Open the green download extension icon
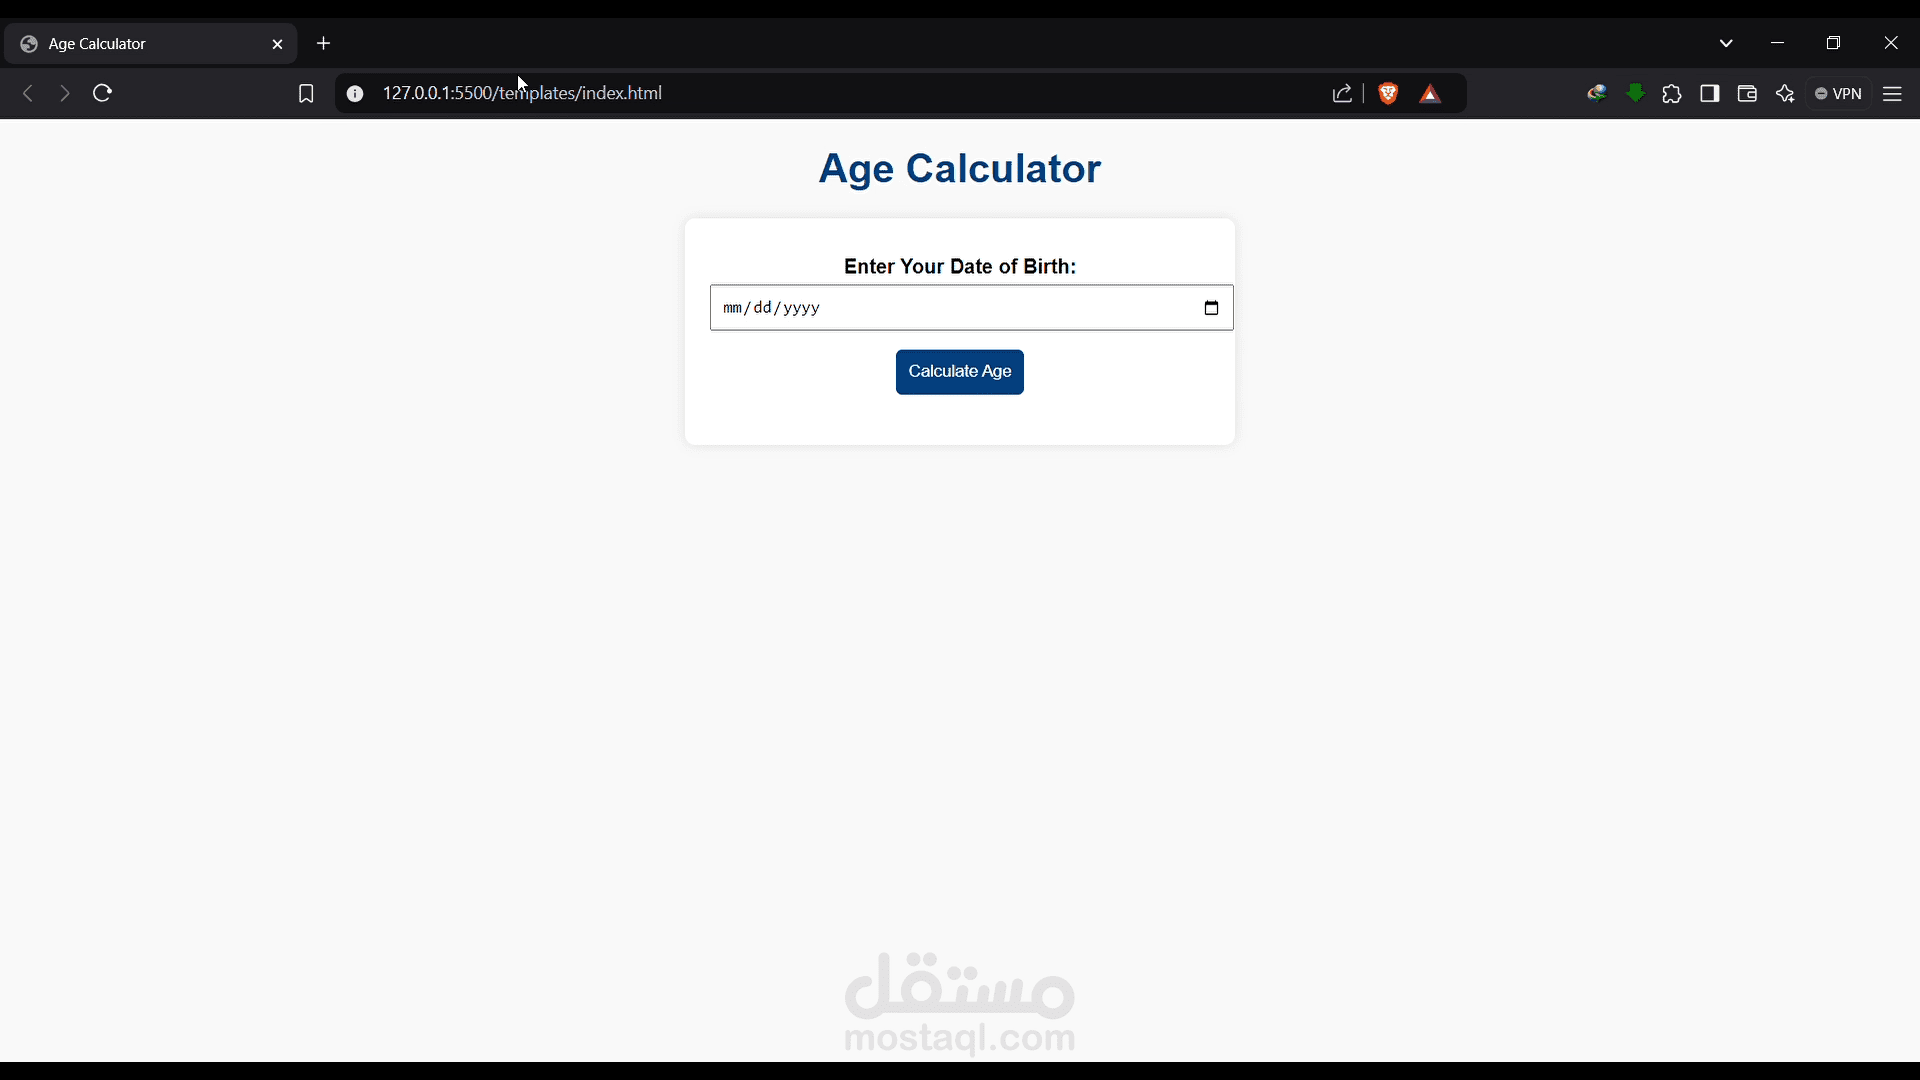This screenshot has height=1080, width=1920. [x=1636, y=93]
